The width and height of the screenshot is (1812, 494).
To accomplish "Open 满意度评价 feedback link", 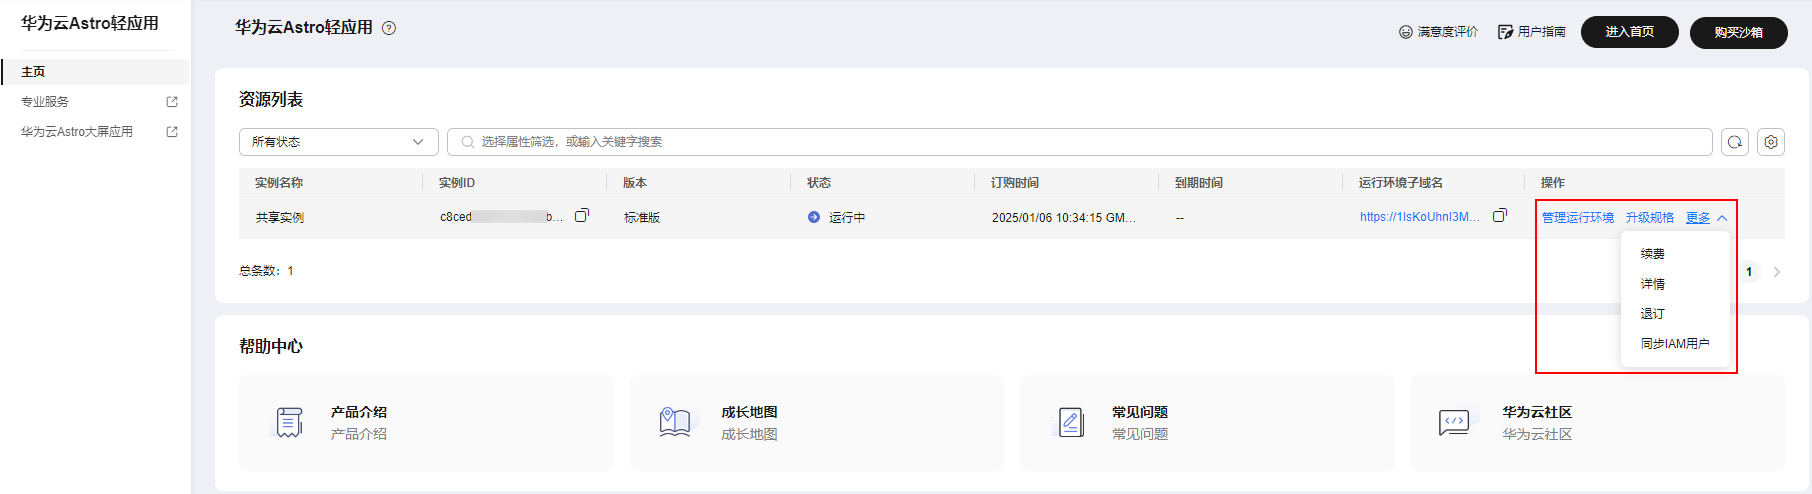I will click(x=1438, y=32).
